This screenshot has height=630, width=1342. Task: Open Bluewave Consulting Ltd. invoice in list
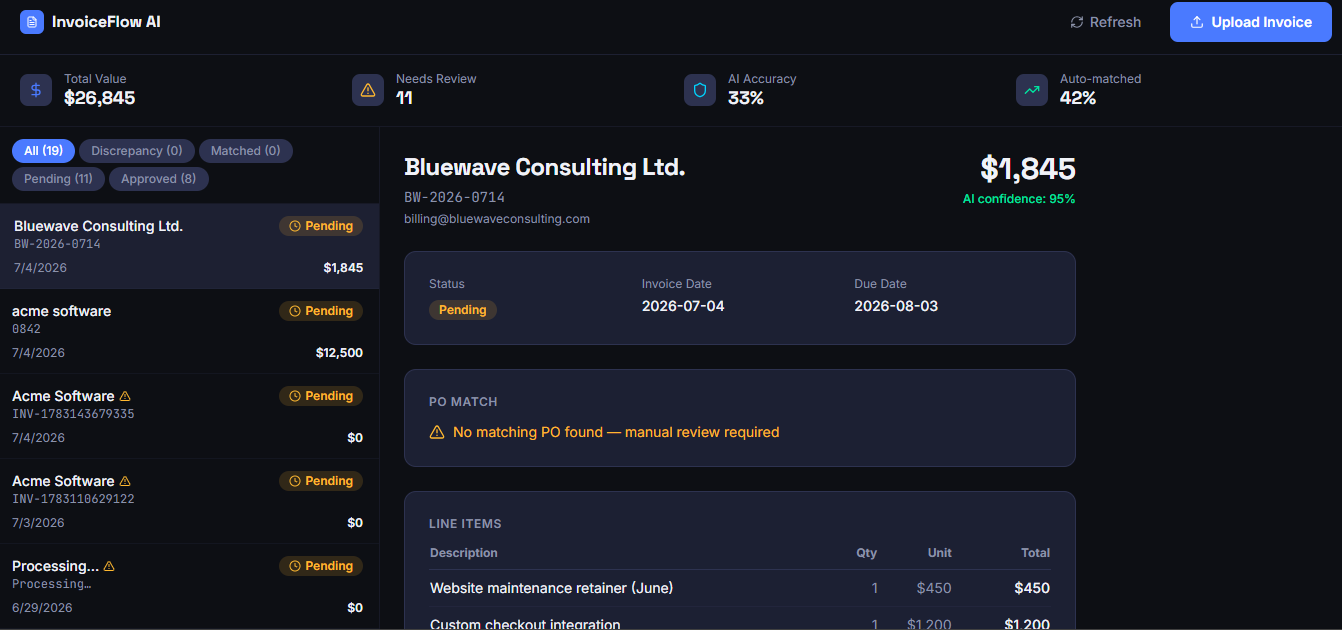click(189, 247)
